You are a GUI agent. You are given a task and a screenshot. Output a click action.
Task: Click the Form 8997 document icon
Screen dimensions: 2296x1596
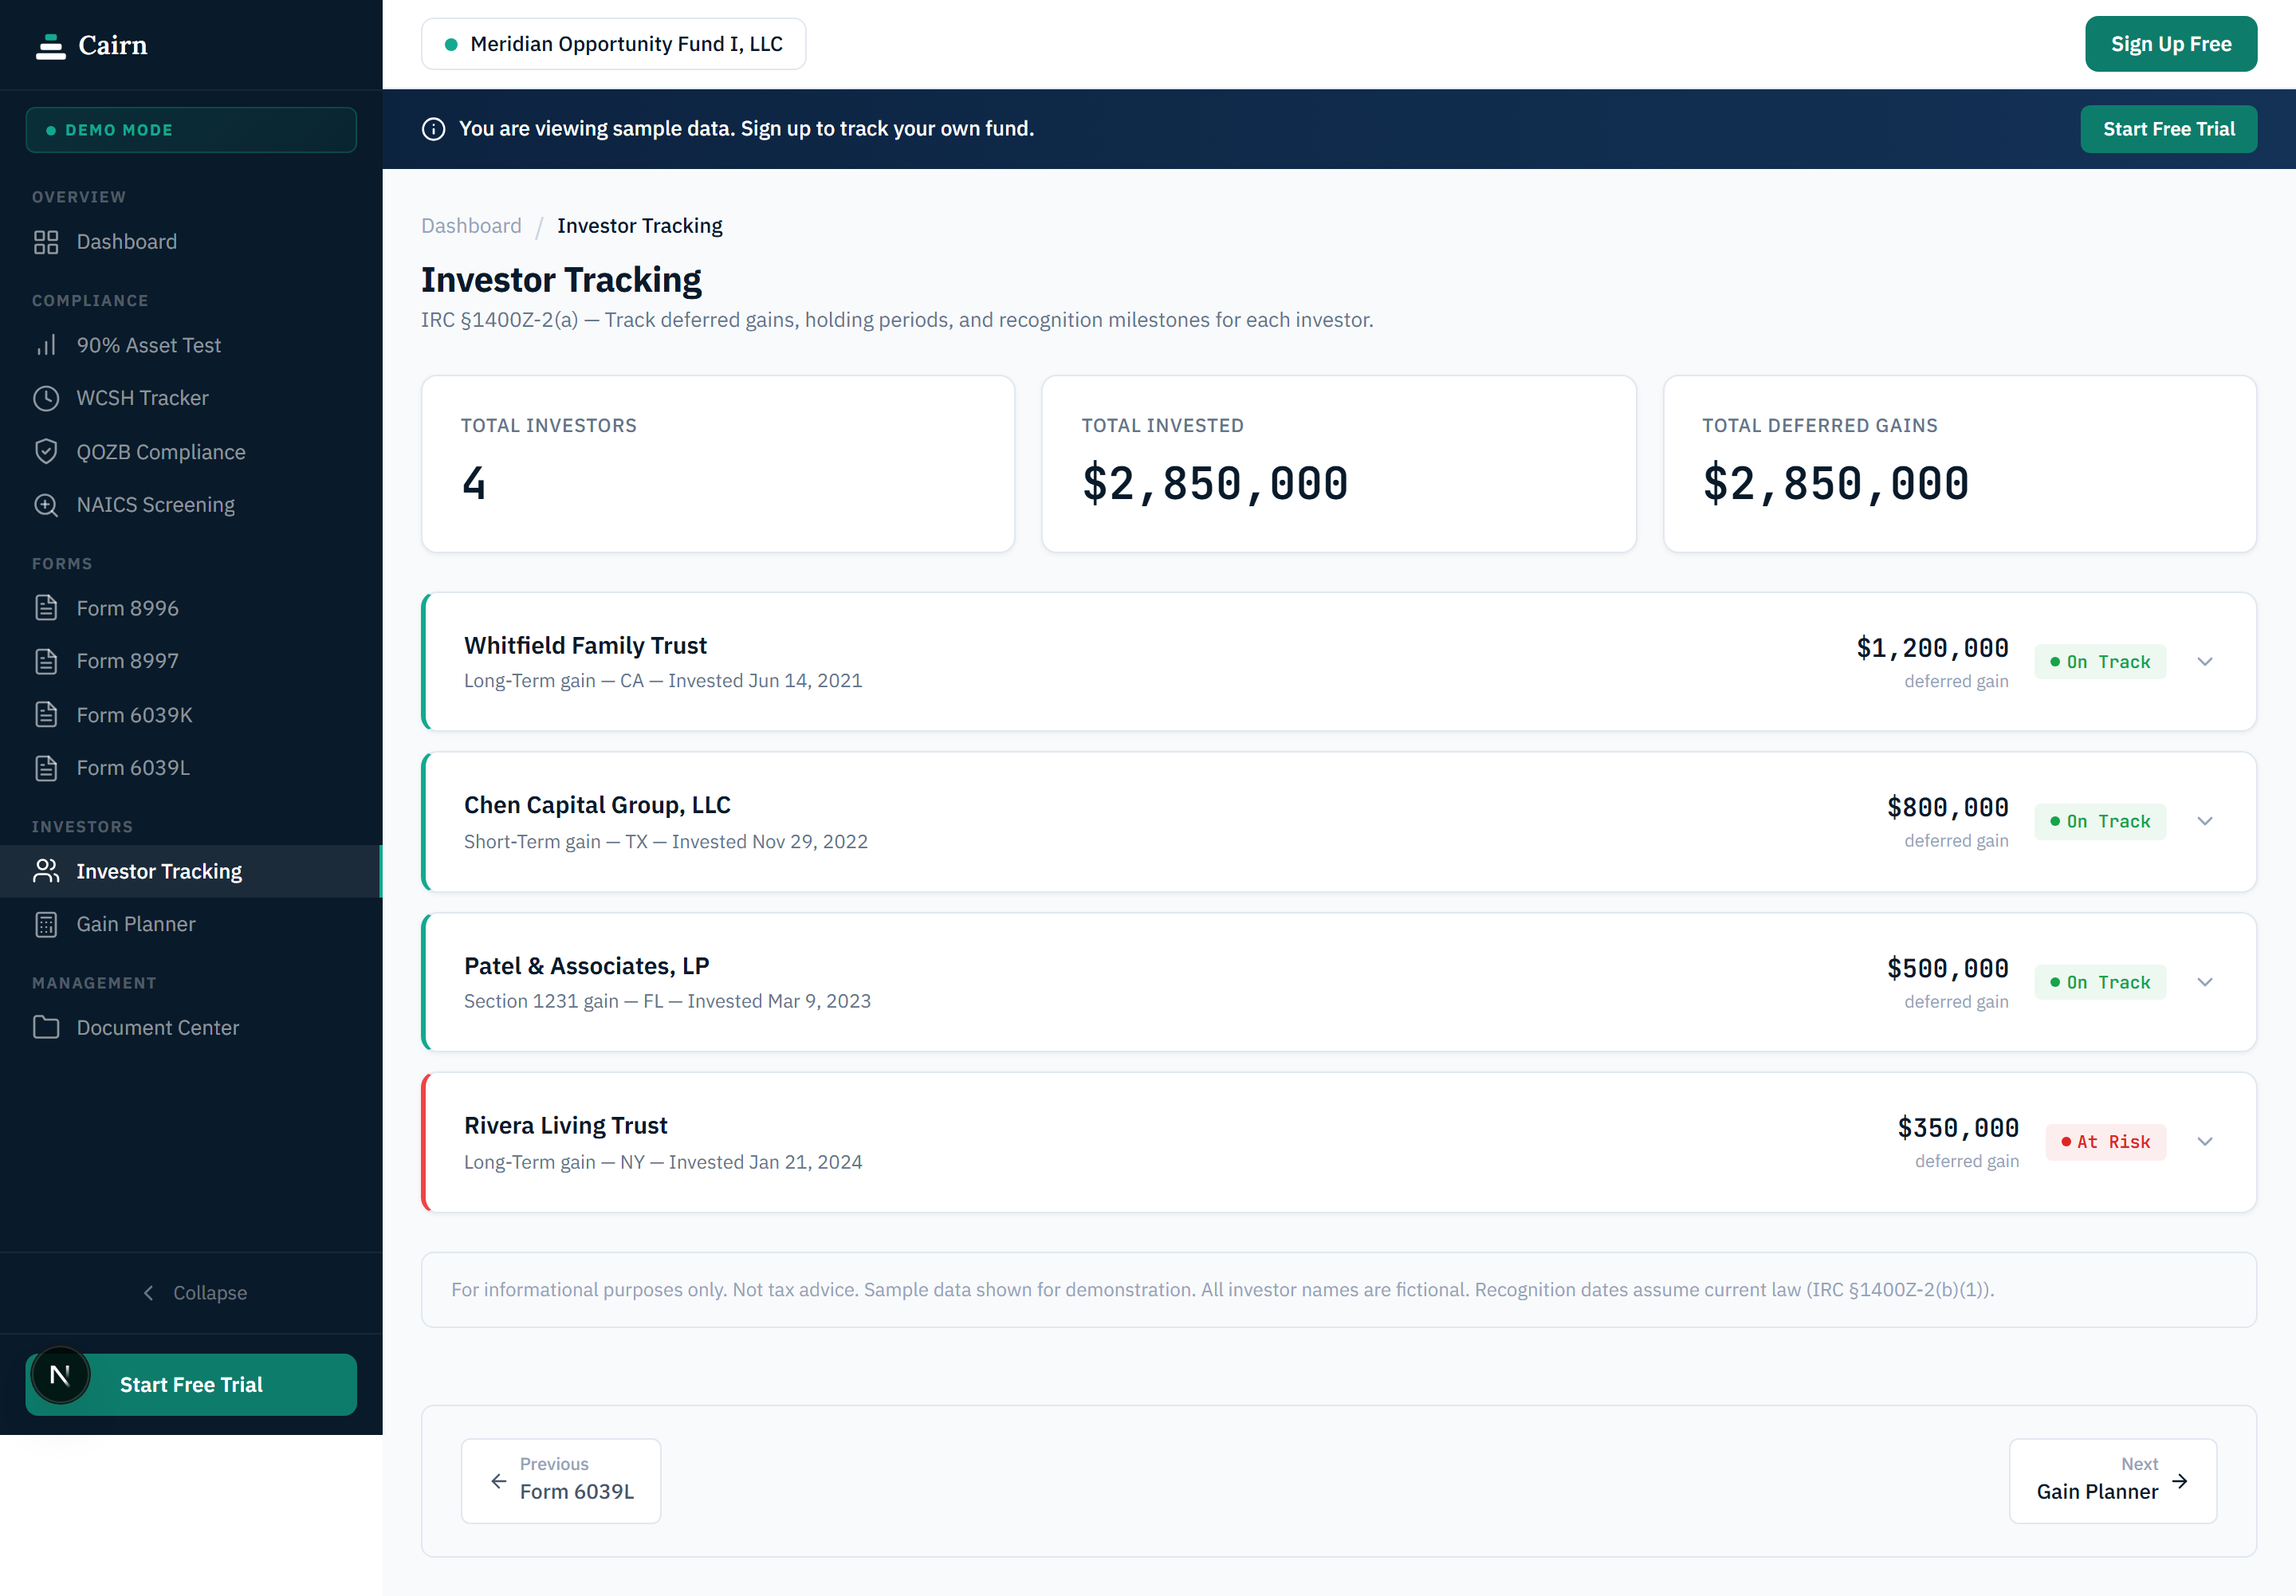(x=46, y=661)
